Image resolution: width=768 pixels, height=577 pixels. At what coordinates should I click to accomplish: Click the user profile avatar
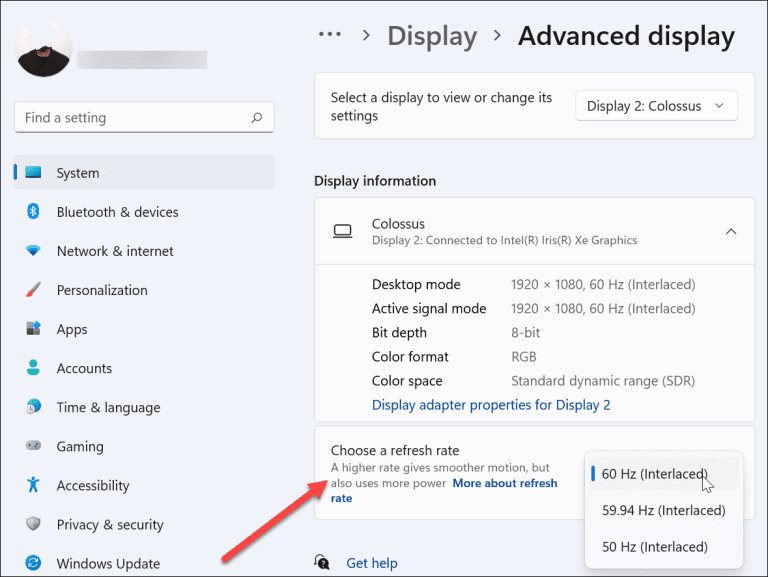(x=44, y=49)
